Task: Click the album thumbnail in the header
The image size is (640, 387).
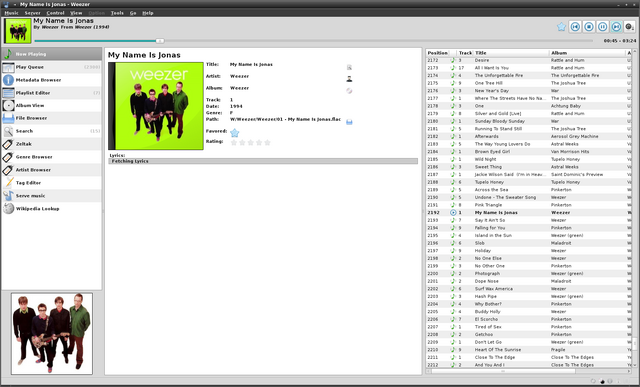Action: (18, 31)
